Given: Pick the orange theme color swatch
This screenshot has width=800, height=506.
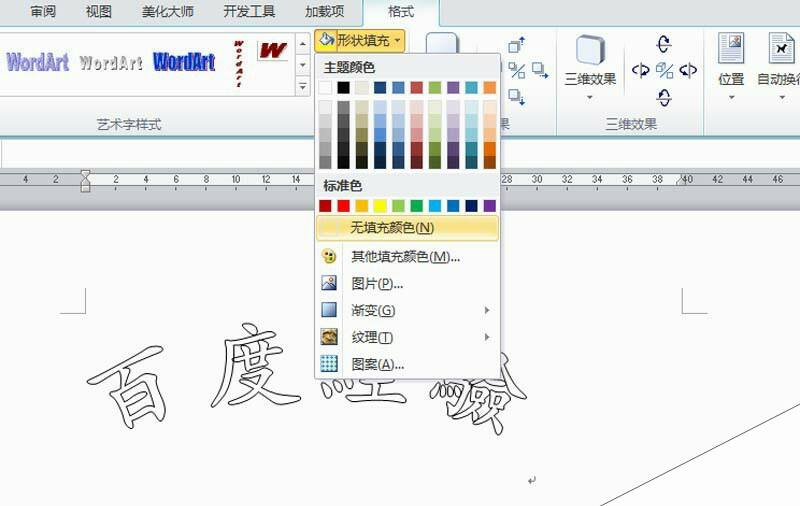Looking at the screenshot, I should (490, 88).
